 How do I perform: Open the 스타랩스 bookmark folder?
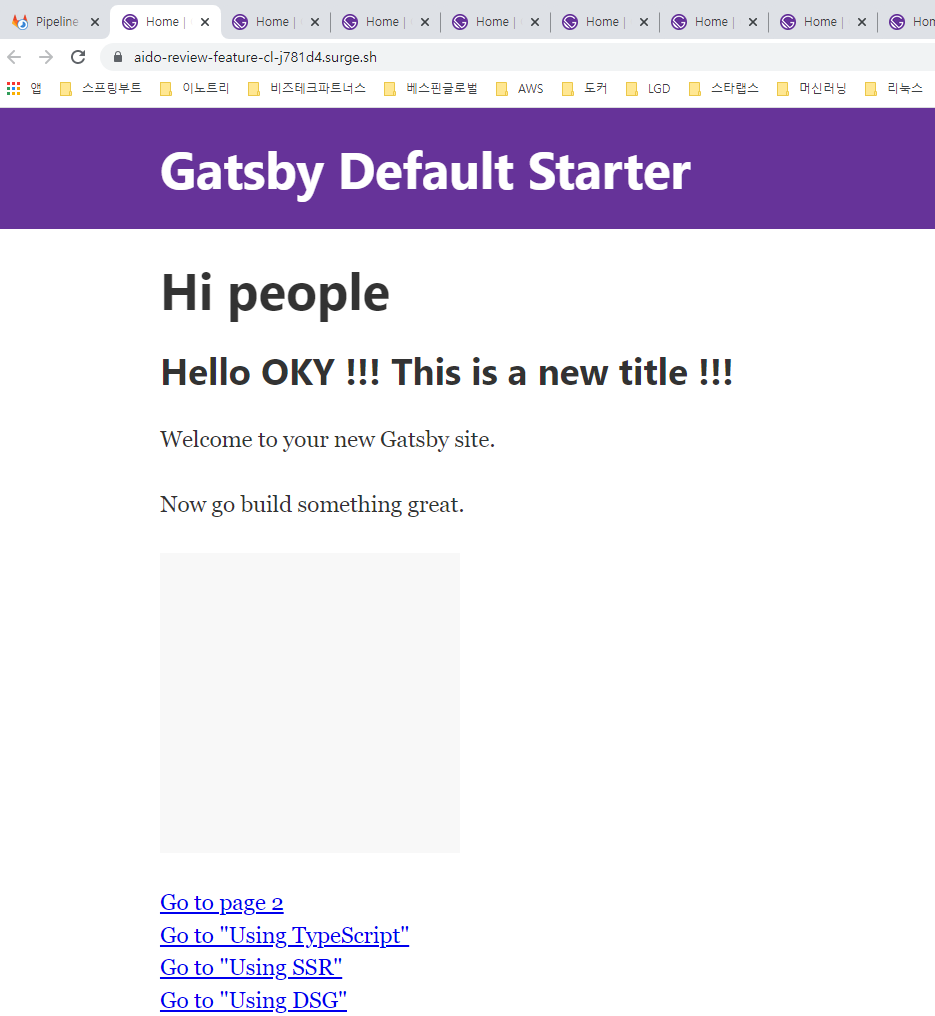point(724,88)
